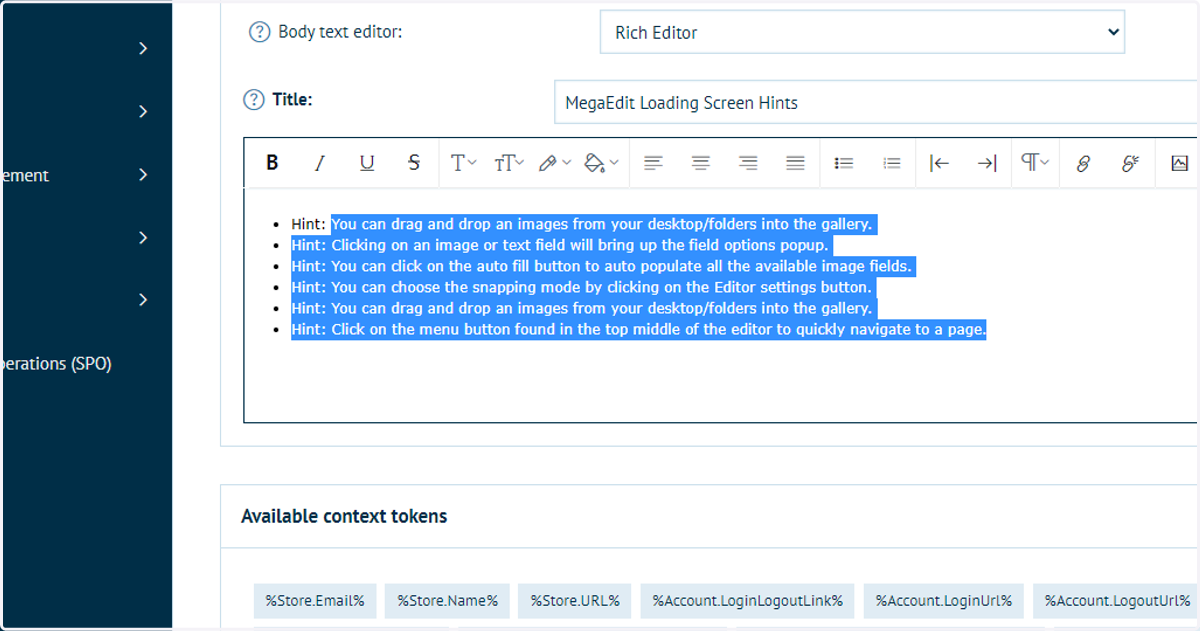Toggle the bulleted list
This screenshot has width=1200, height=631.
(844, 163)
